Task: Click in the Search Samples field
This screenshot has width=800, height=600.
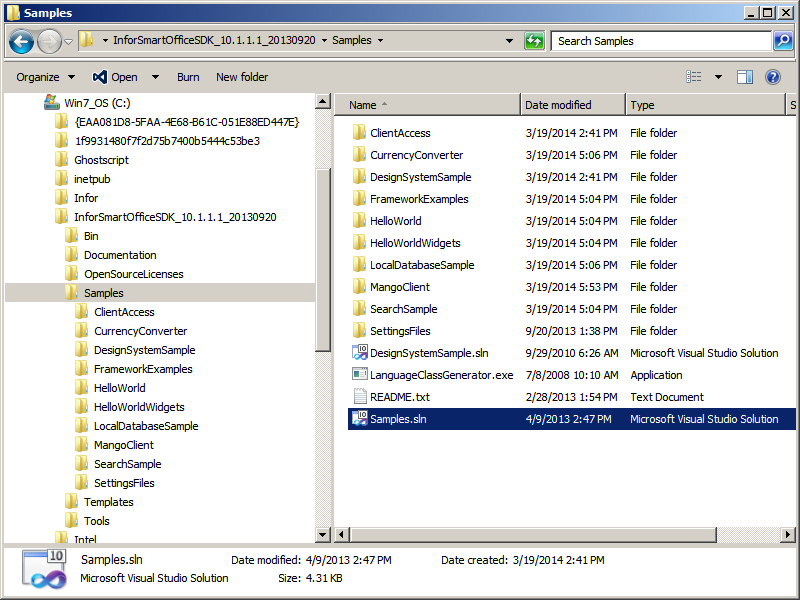Action: 660,41
